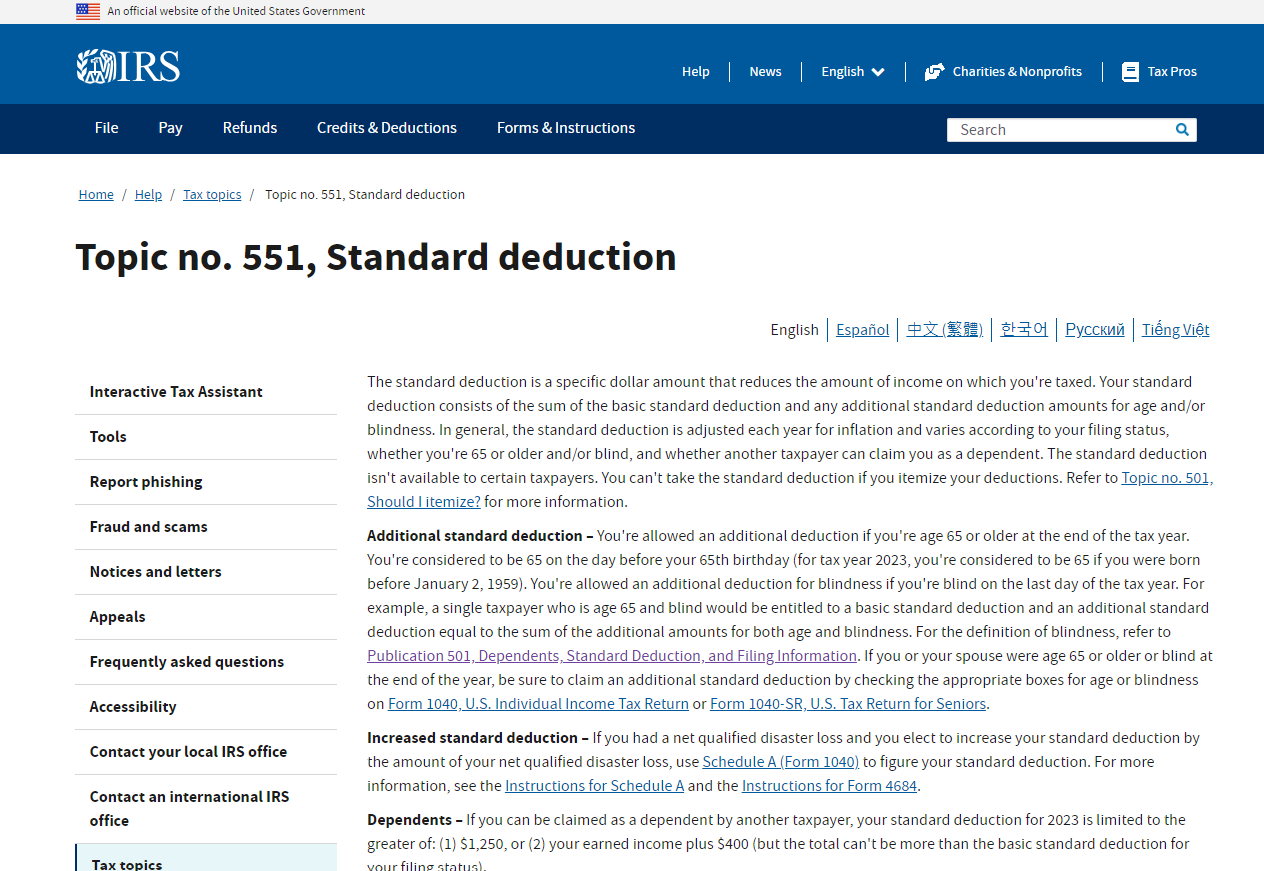The image size is (1264, 871).
Task: Open Fraud and scams sidebar item
Action: (x=206, y=527)
